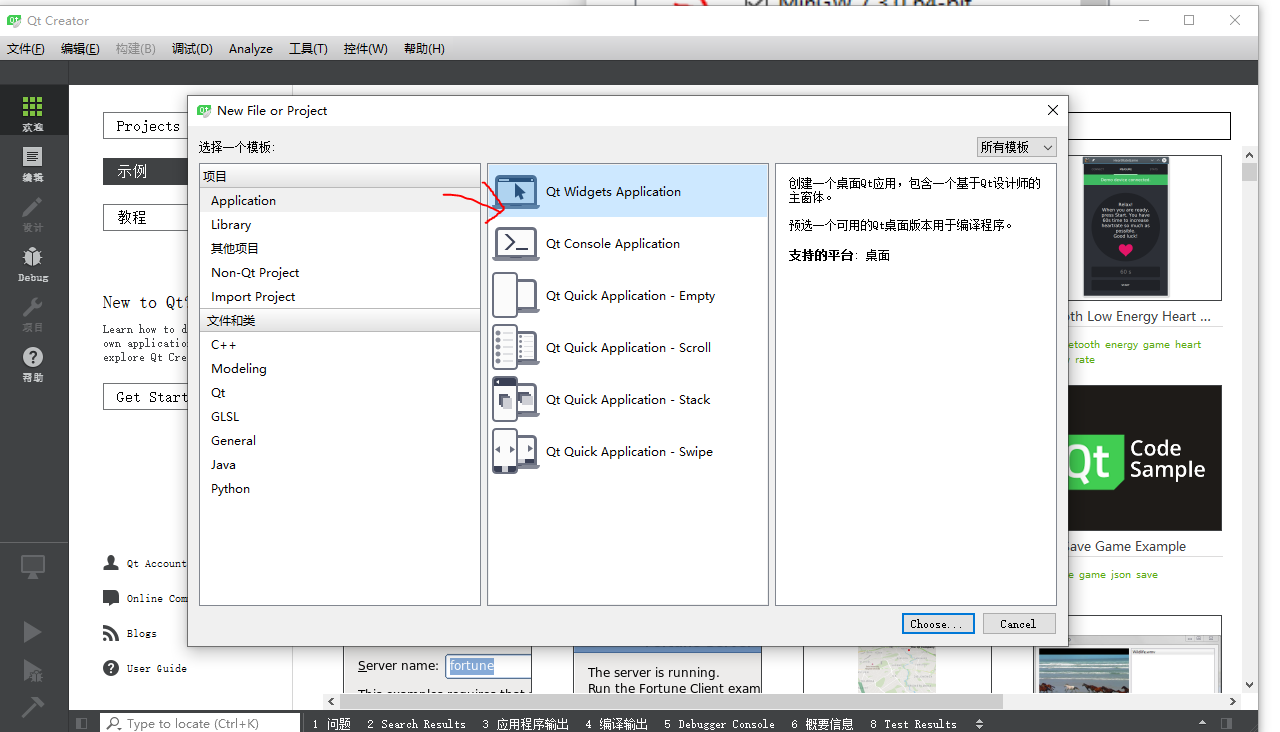Viewport: 1280px width, 732px height.
Task: Select the Qt Quick Application - Empty icon
Action: 516,295
